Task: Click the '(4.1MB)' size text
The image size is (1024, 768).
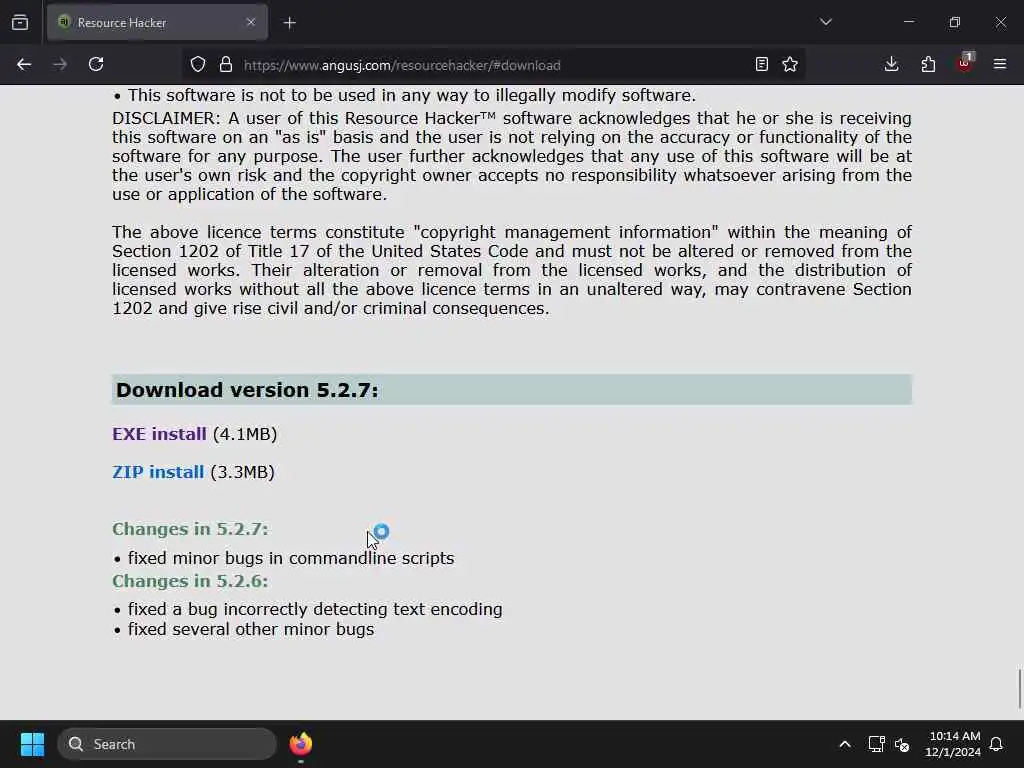Action: tap(245, 434)
